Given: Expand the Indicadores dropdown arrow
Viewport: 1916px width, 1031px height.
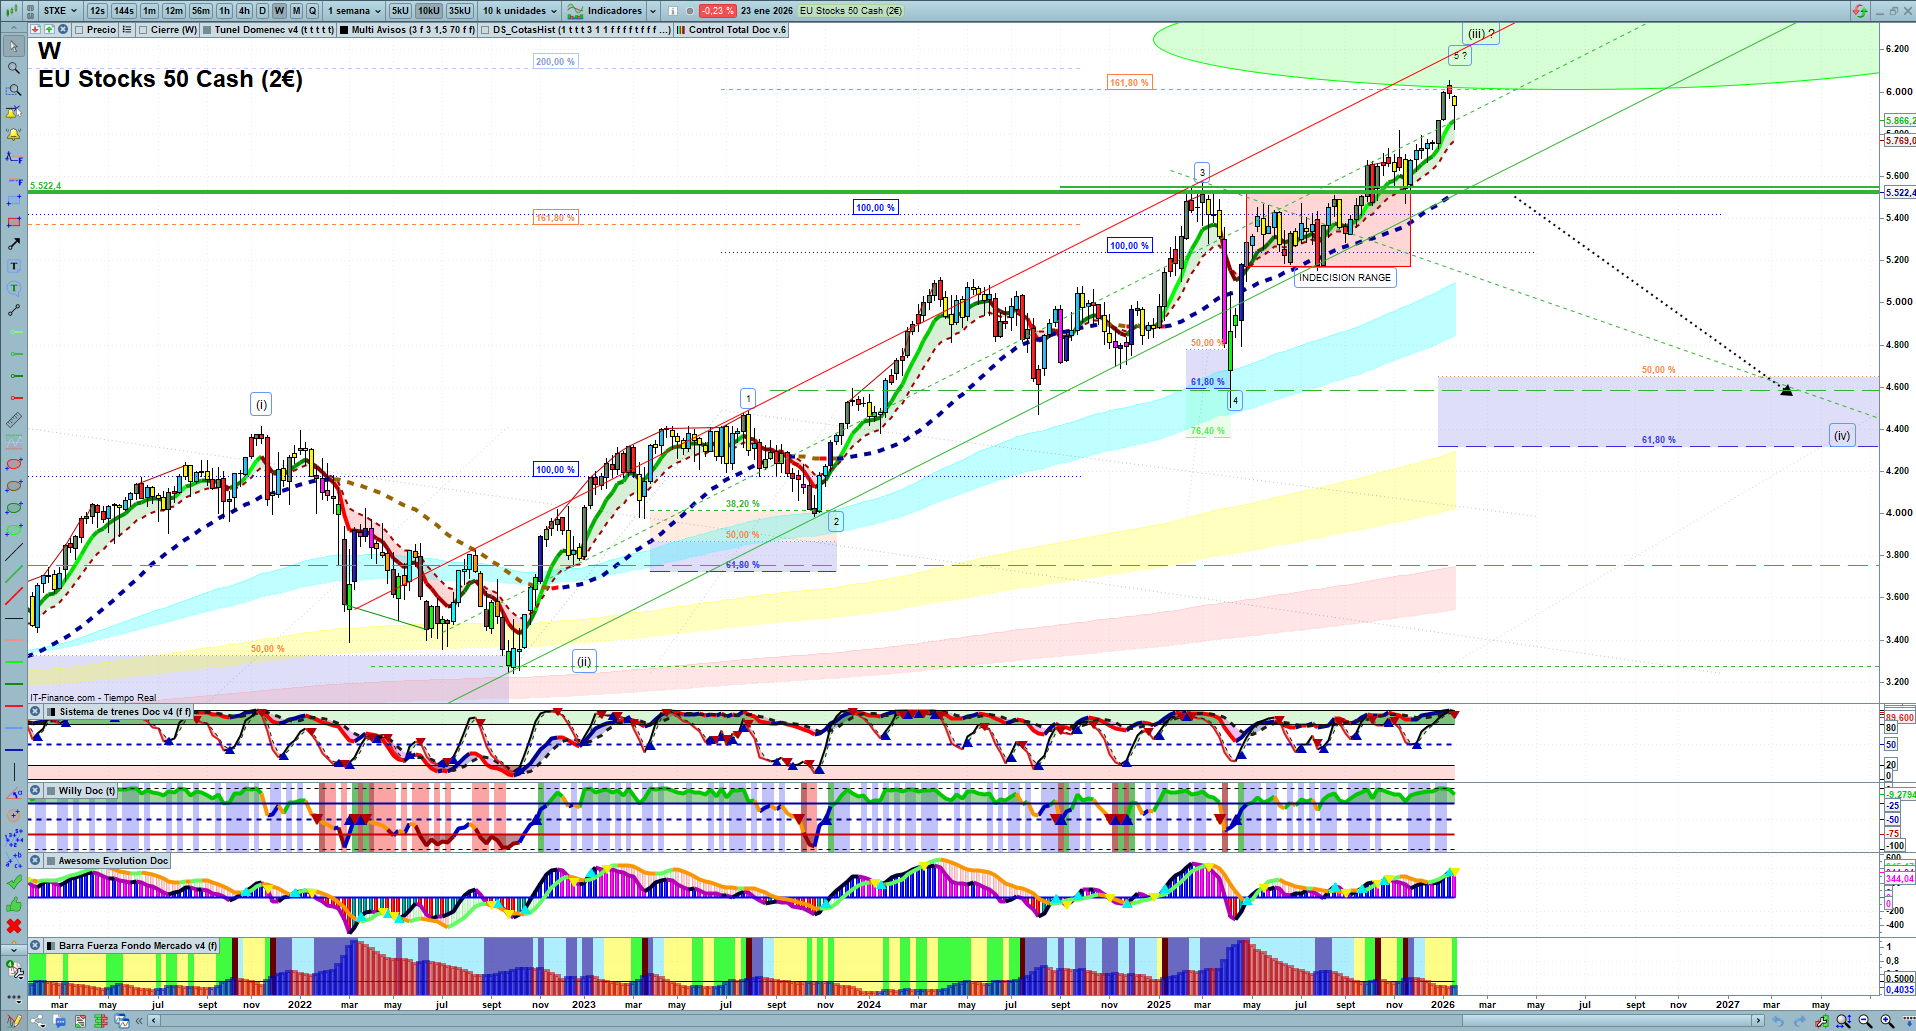Looking at the screenshot, I should (x=653, y=11).
